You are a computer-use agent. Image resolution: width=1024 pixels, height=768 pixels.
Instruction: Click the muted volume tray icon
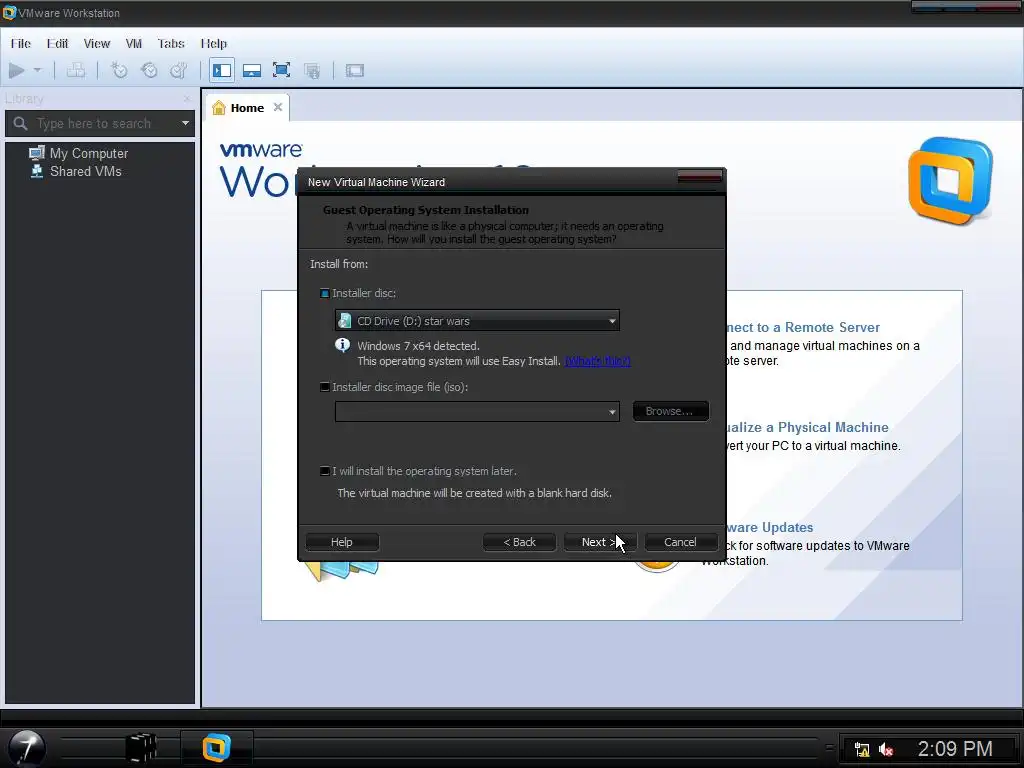click(886, 750)
